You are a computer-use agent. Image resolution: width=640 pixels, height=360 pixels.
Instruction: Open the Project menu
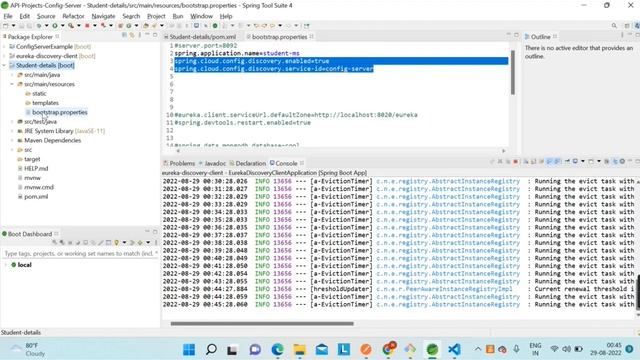156,16
